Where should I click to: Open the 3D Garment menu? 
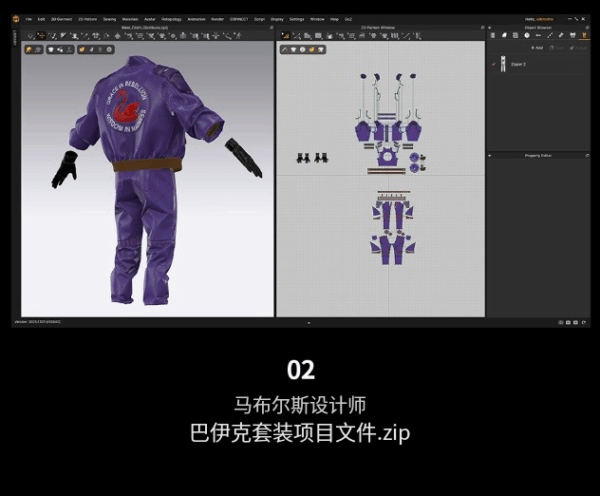[62, 19]
